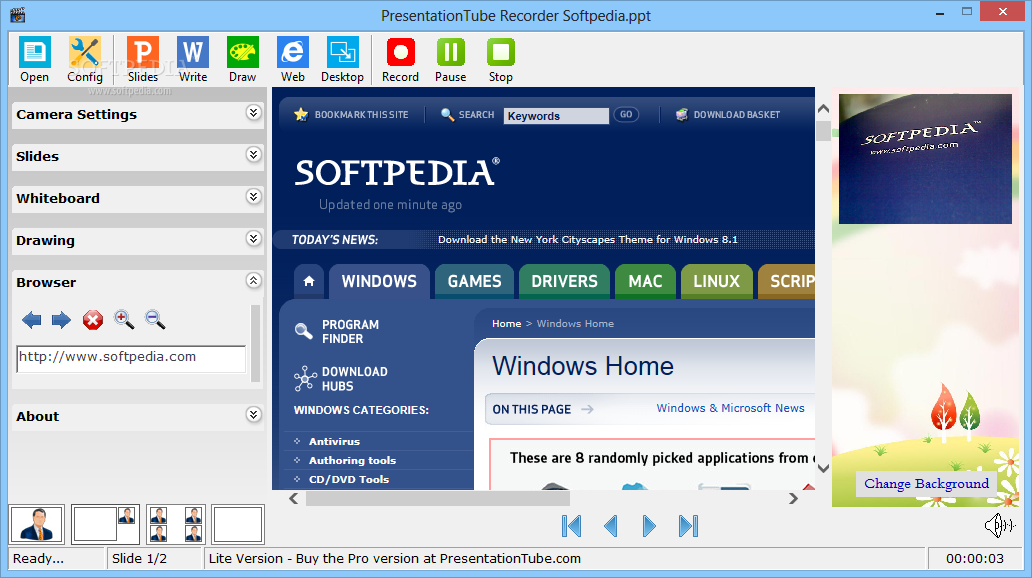
Task: Click the Today's News headline link
Action: tap(588, 240)
